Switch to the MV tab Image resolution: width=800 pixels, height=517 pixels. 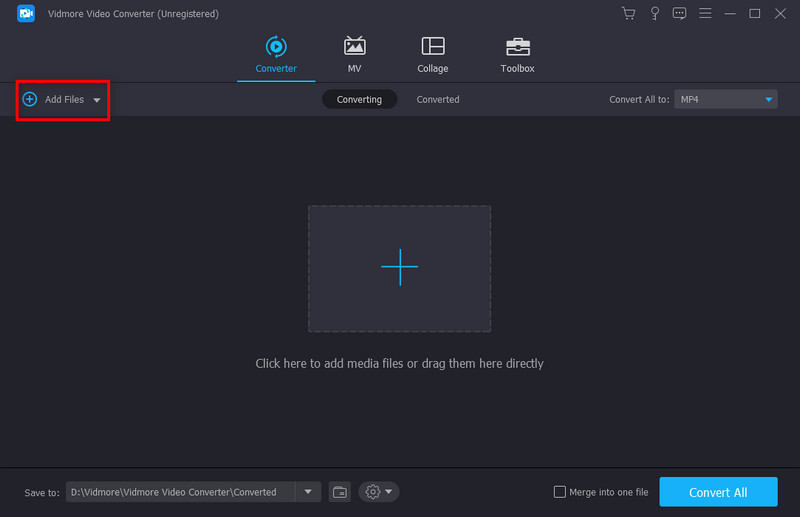coord(354,54)
